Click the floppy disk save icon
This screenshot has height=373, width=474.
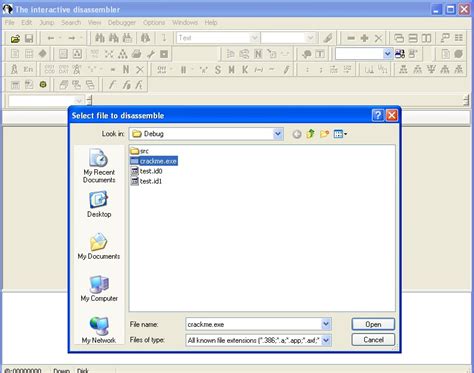[x=29, y=38]
